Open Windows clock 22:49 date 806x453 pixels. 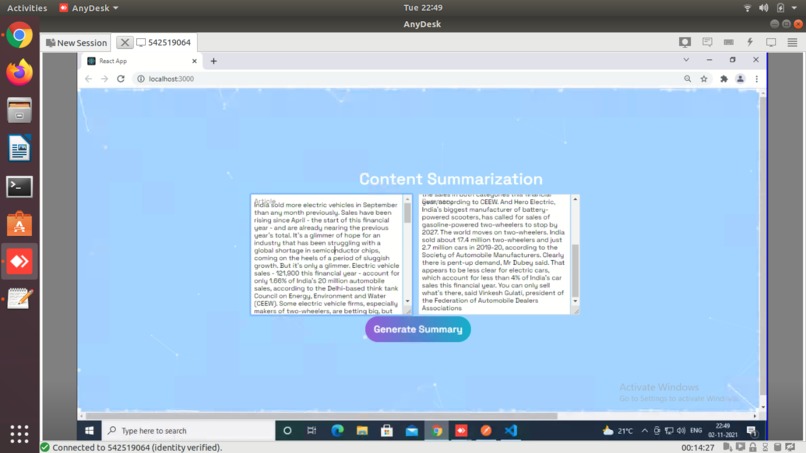(723, 430)
